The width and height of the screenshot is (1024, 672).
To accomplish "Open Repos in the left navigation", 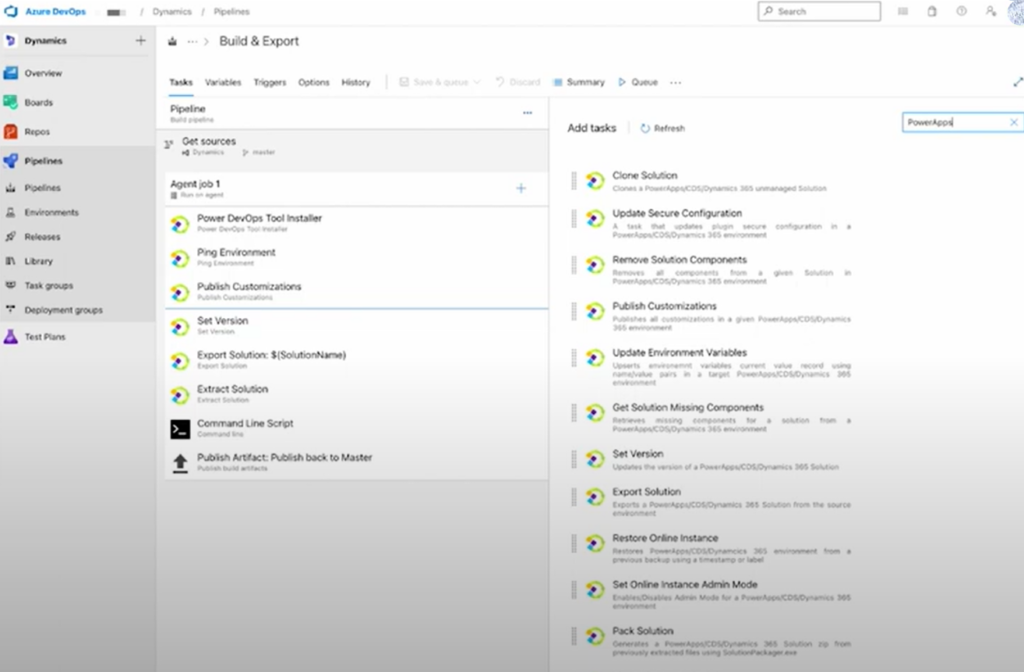I will [37, 131].
